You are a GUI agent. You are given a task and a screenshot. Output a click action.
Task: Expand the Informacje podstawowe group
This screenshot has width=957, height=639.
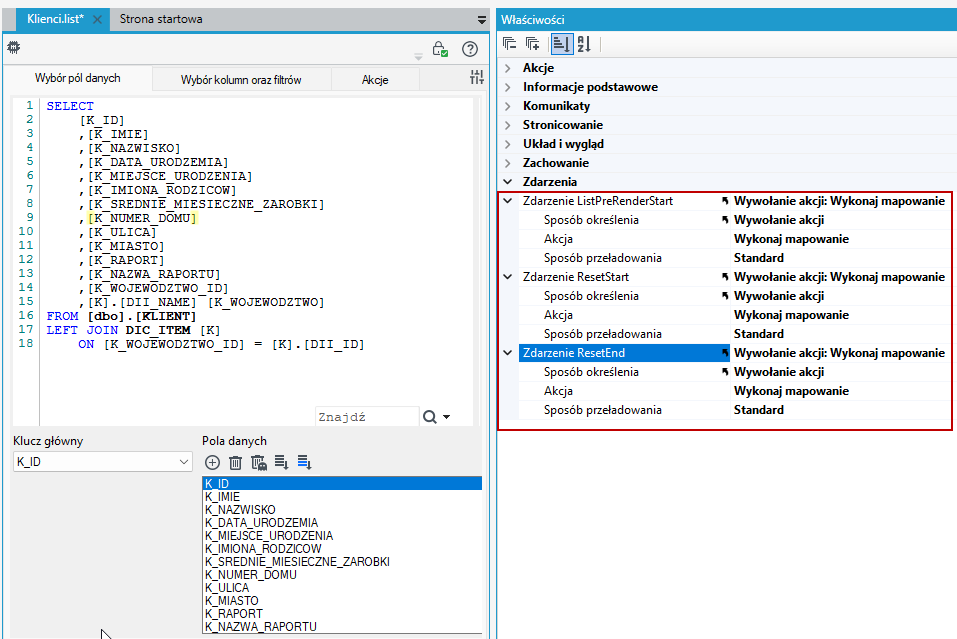508,87
